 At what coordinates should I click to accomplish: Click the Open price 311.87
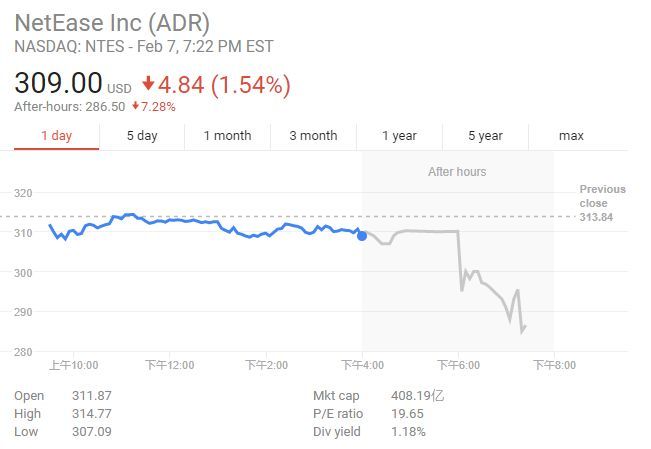92,396
